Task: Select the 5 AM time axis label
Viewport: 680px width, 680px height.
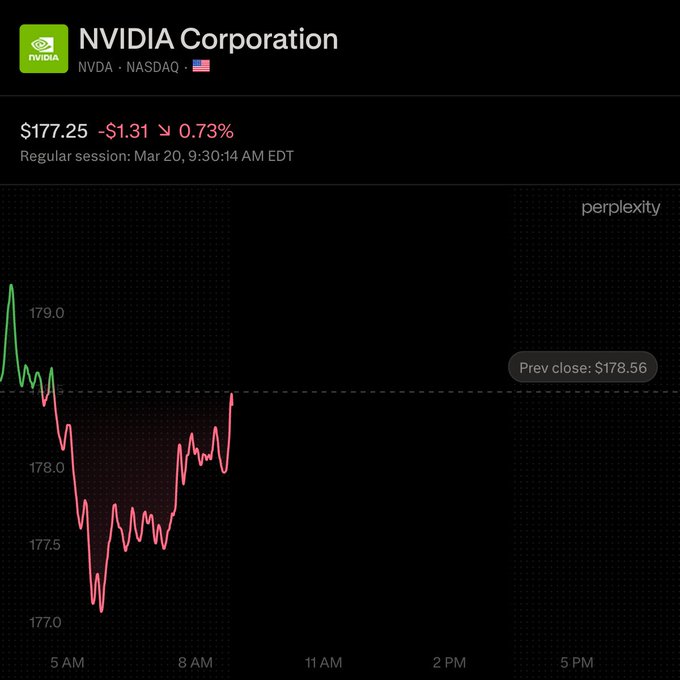Action: tap(67, 663)
